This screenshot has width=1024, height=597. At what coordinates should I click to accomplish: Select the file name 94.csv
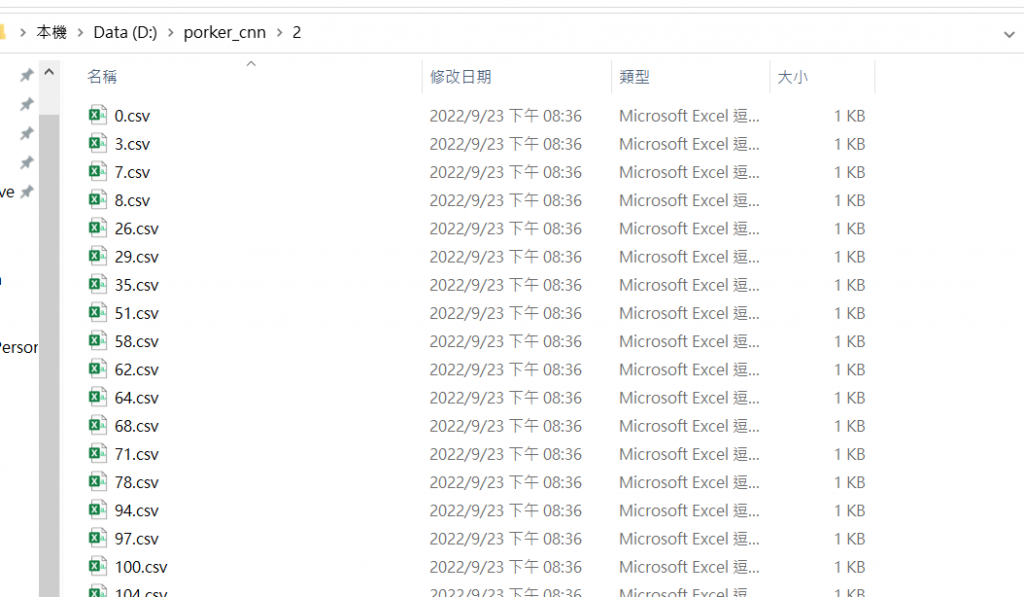(136, 510)
